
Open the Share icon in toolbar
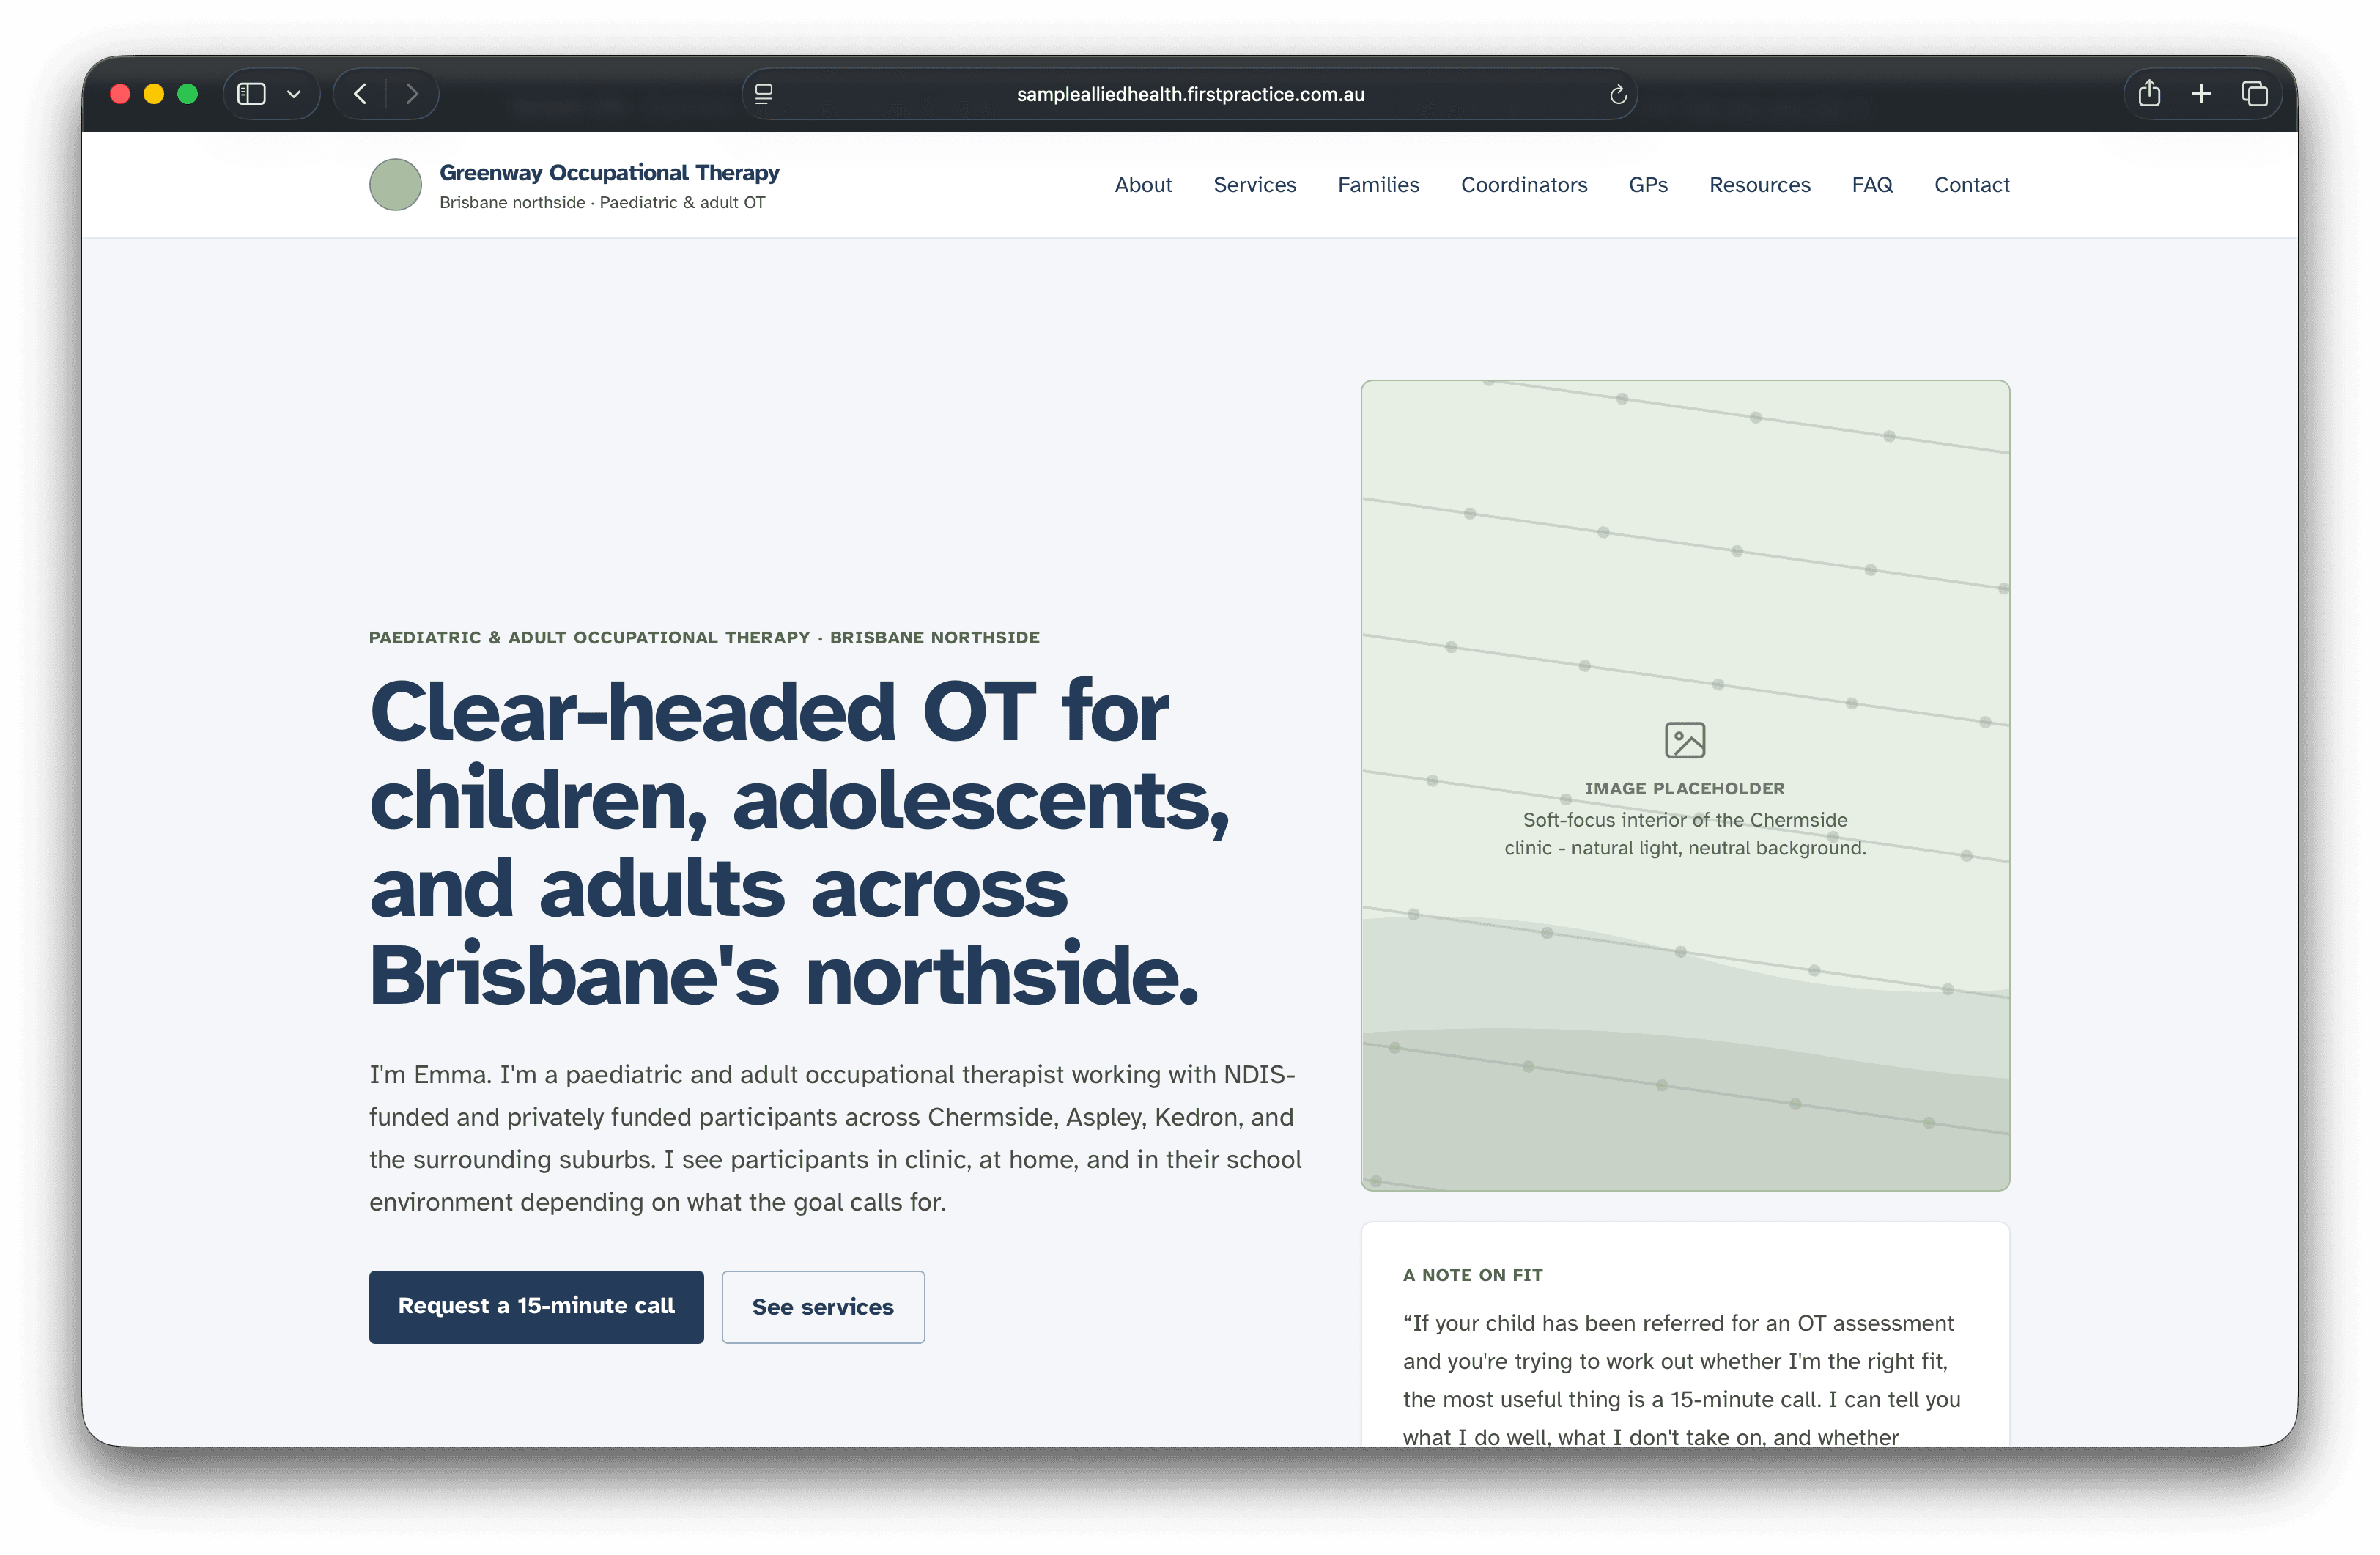coord(2149,94)
